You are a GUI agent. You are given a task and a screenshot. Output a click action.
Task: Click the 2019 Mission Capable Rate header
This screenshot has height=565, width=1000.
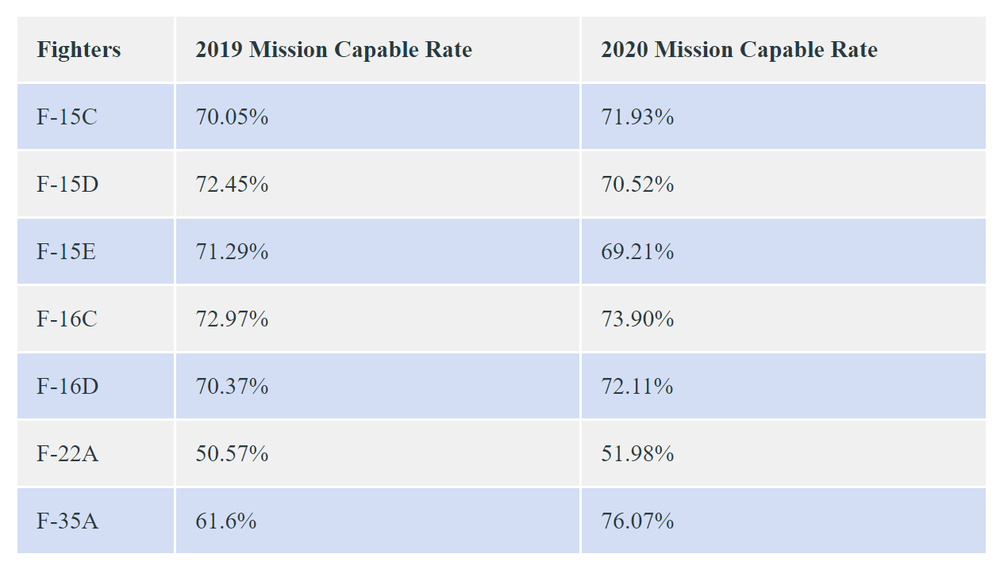point(333,50)
